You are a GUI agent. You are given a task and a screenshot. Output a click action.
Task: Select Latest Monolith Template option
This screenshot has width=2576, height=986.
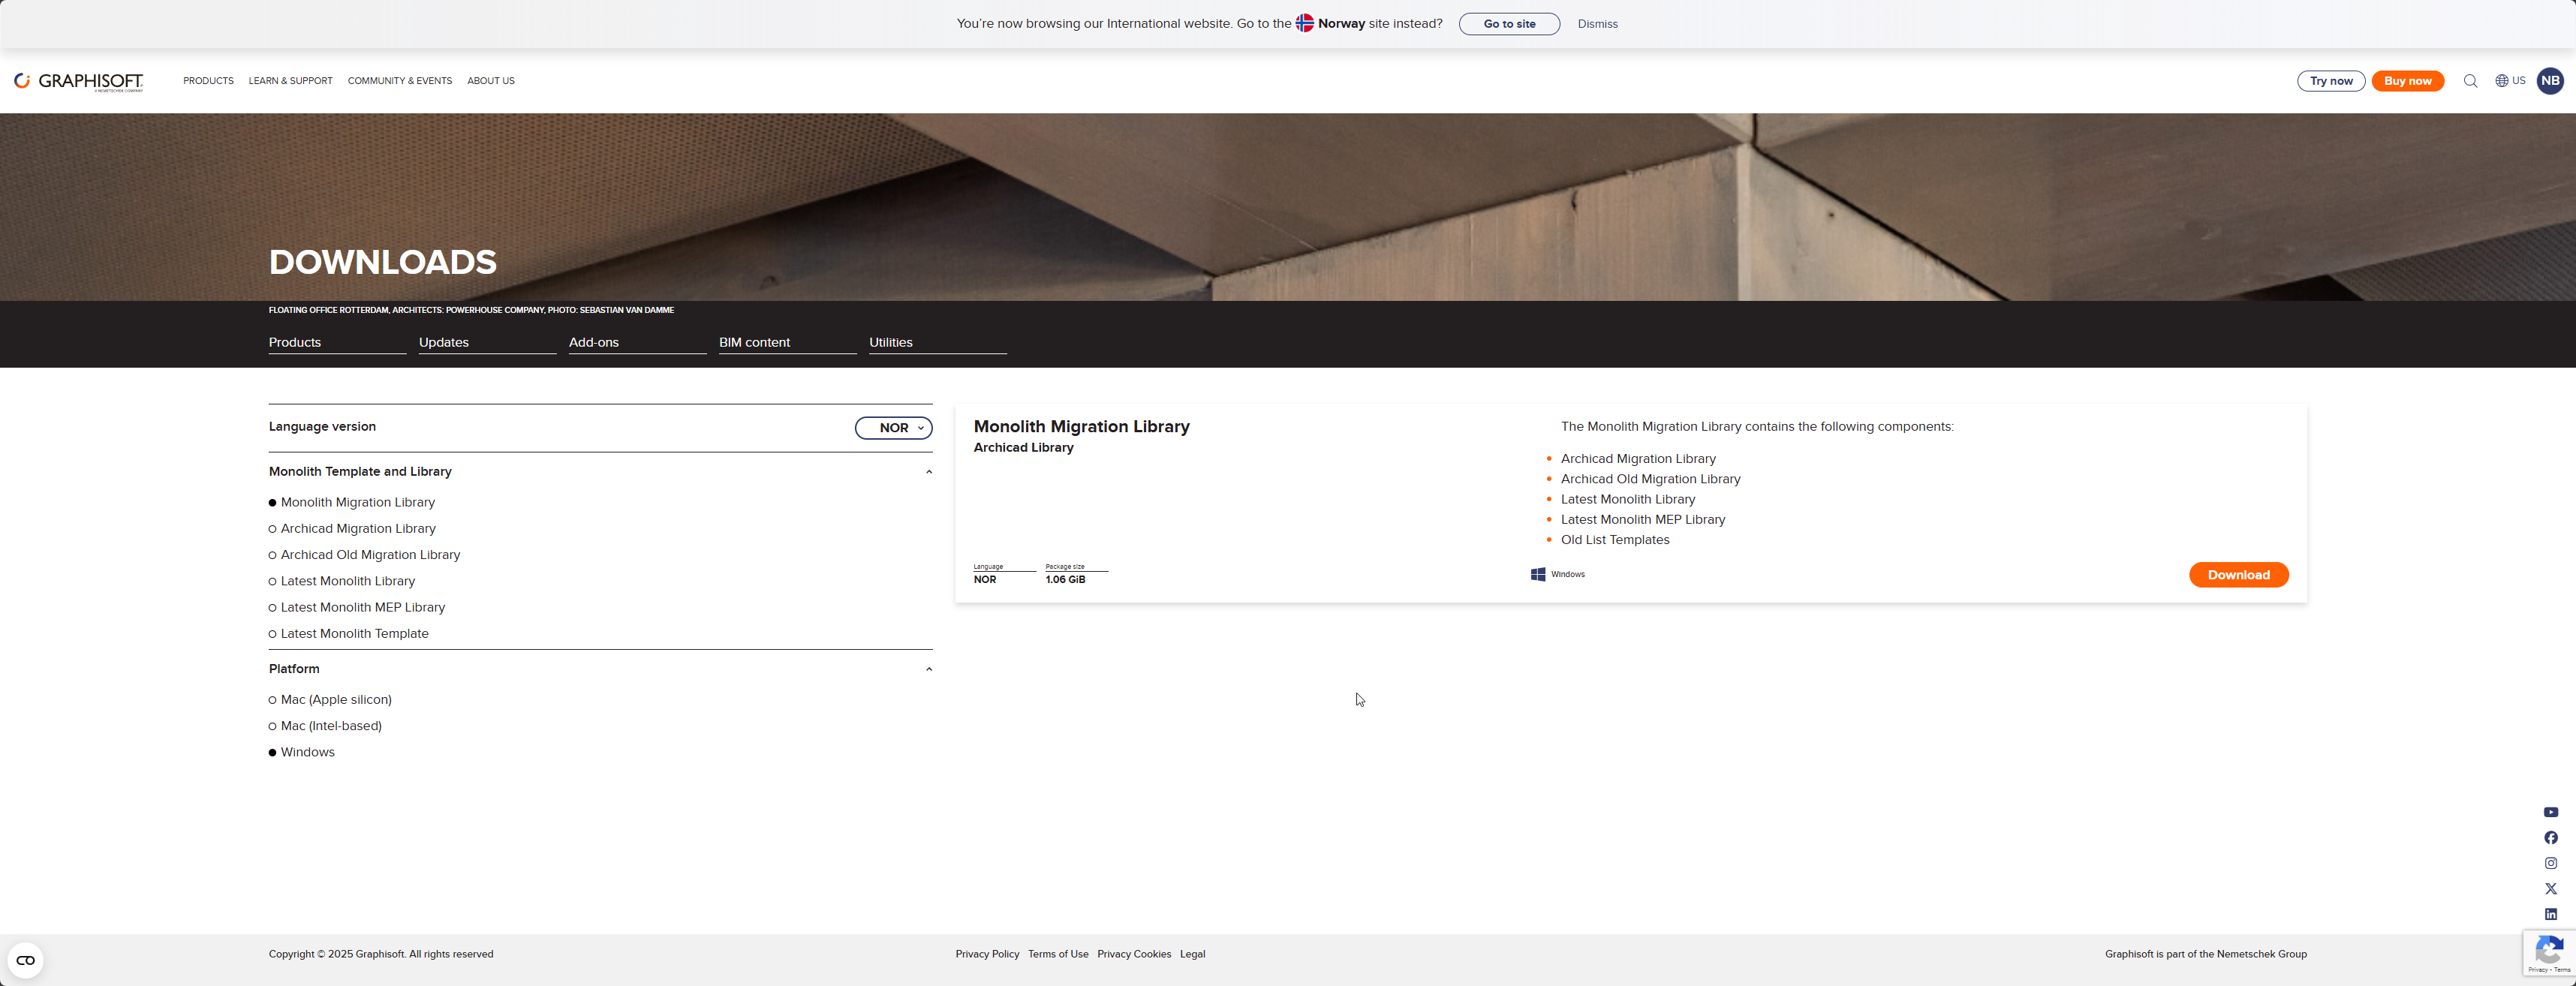pyautogui.click(x=354, y=633)
